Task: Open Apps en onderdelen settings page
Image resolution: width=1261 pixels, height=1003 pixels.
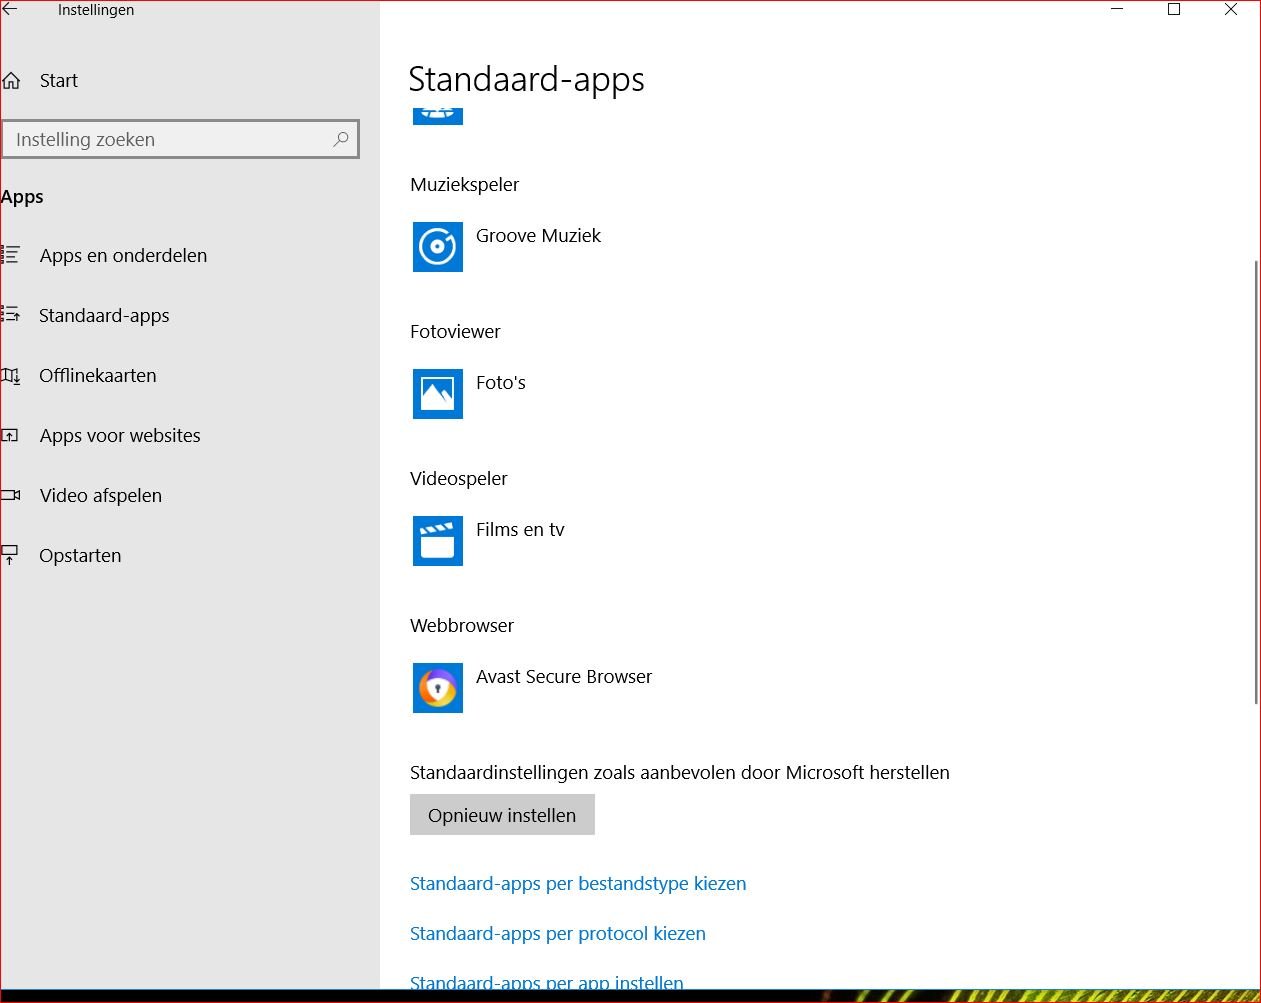Action: [x=123, y=255]
